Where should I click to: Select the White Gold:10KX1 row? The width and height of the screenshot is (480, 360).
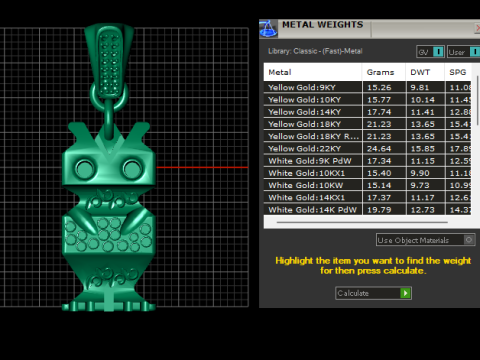pos(367,173)
